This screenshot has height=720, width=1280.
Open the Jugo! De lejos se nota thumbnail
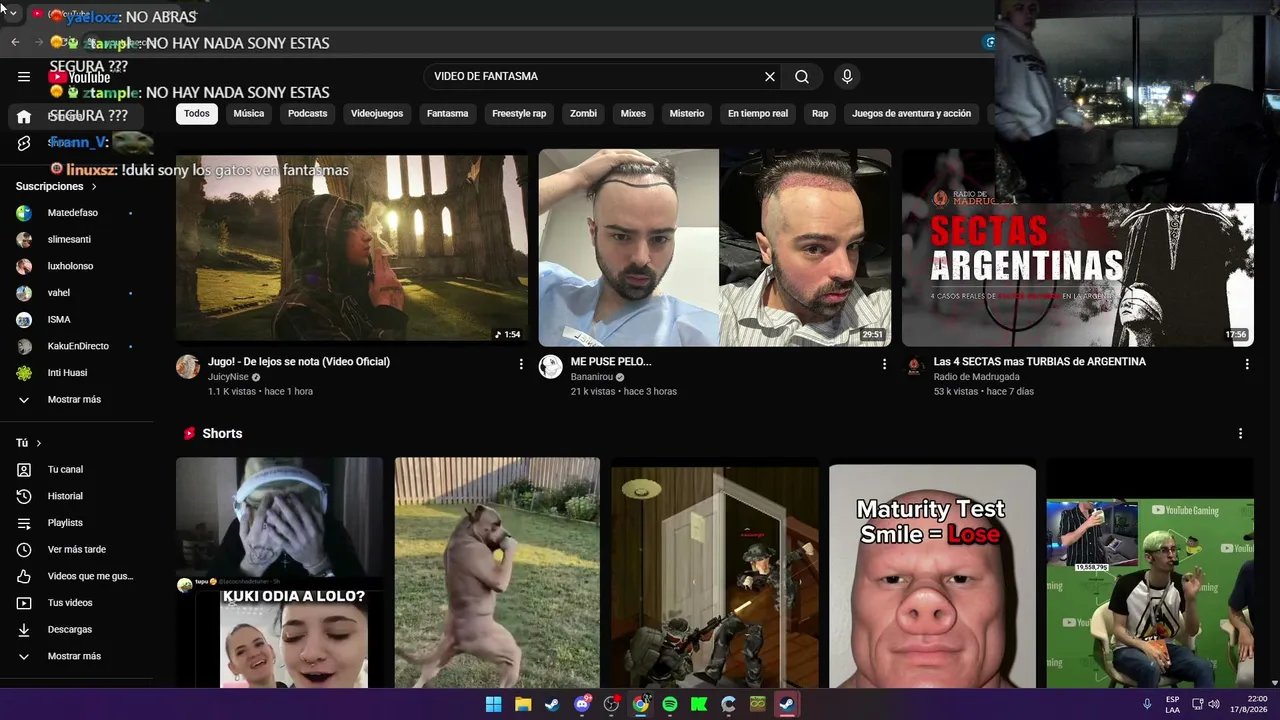pos(352,247)
